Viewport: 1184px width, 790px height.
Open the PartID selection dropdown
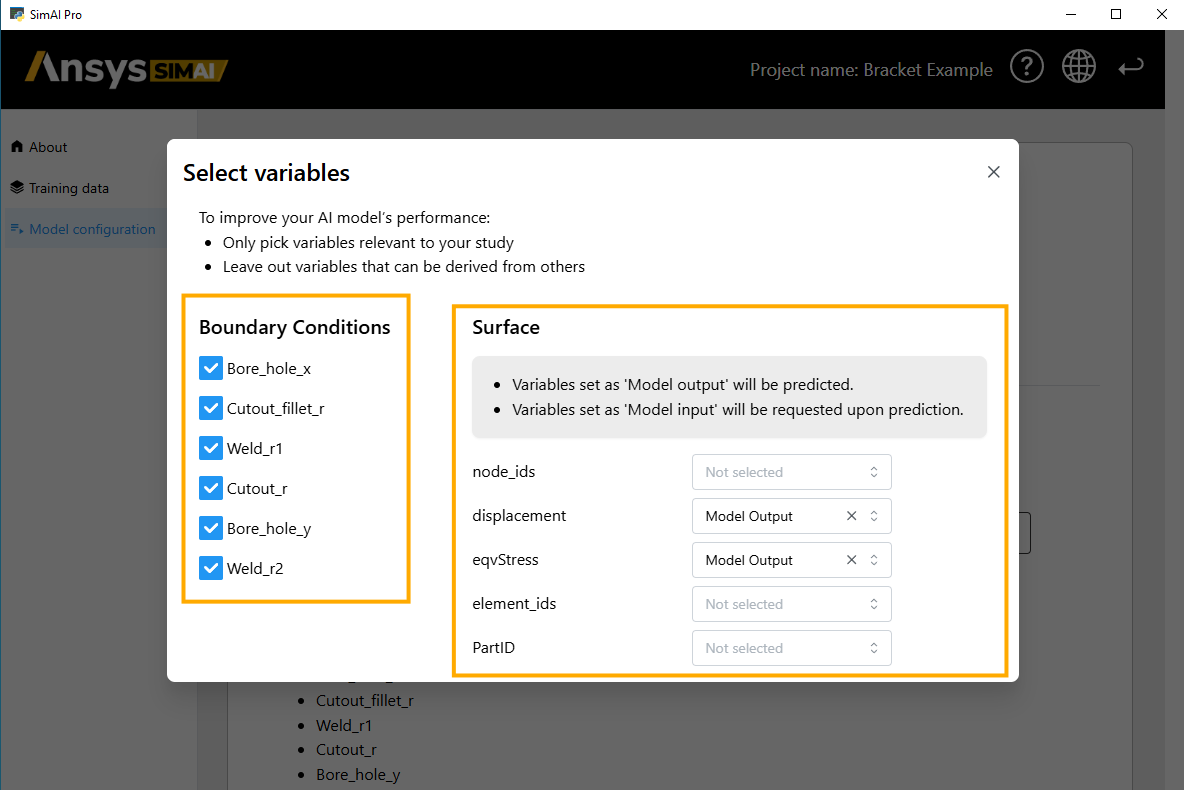pyautogui.click(x=791, y=648)
